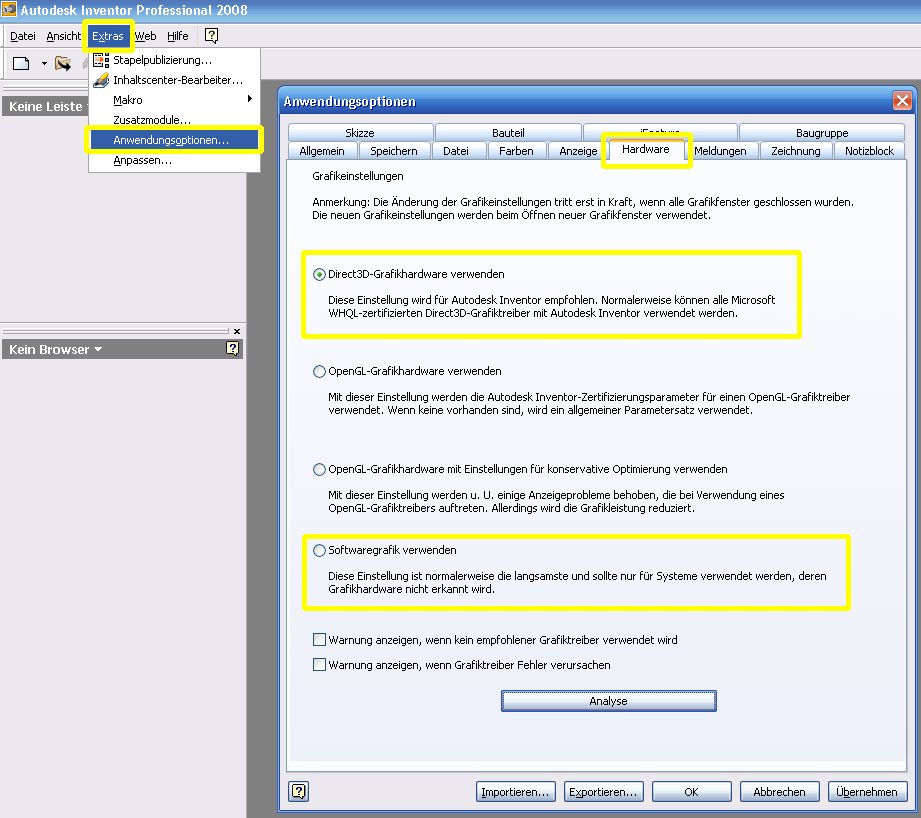Enable warning for non-recommended Grafiktreiber checkbox
Screen dimensions: 921x818
tap(320, 639)
